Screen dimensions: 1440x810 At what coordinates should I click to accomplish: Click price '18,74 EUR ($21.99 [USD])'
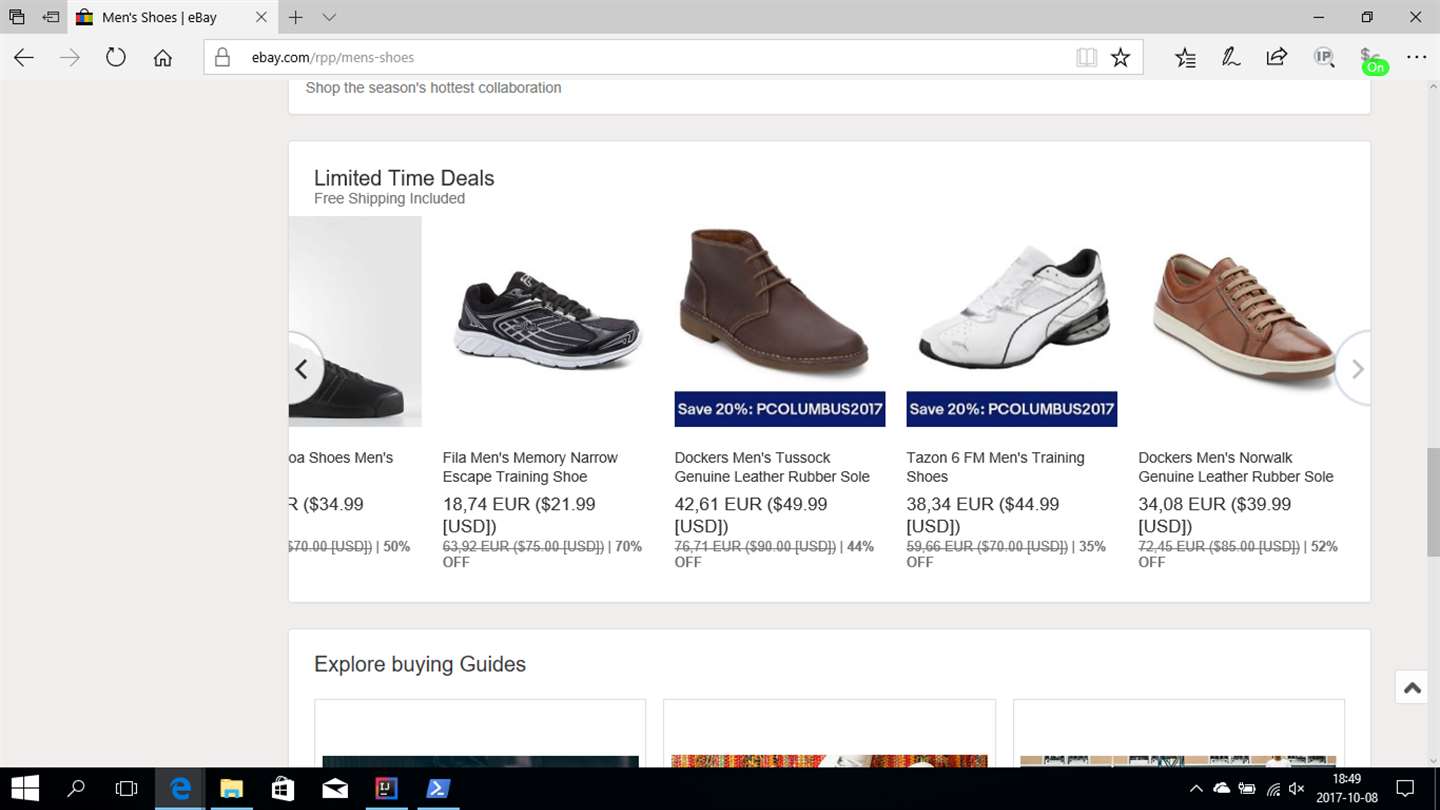coord(519,515)
